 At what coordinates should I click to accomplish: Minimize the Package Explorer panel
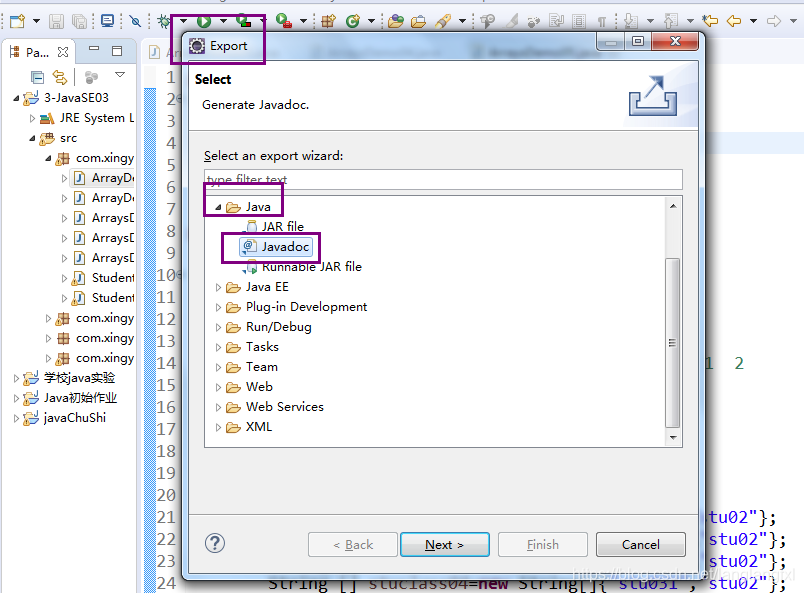94,49
